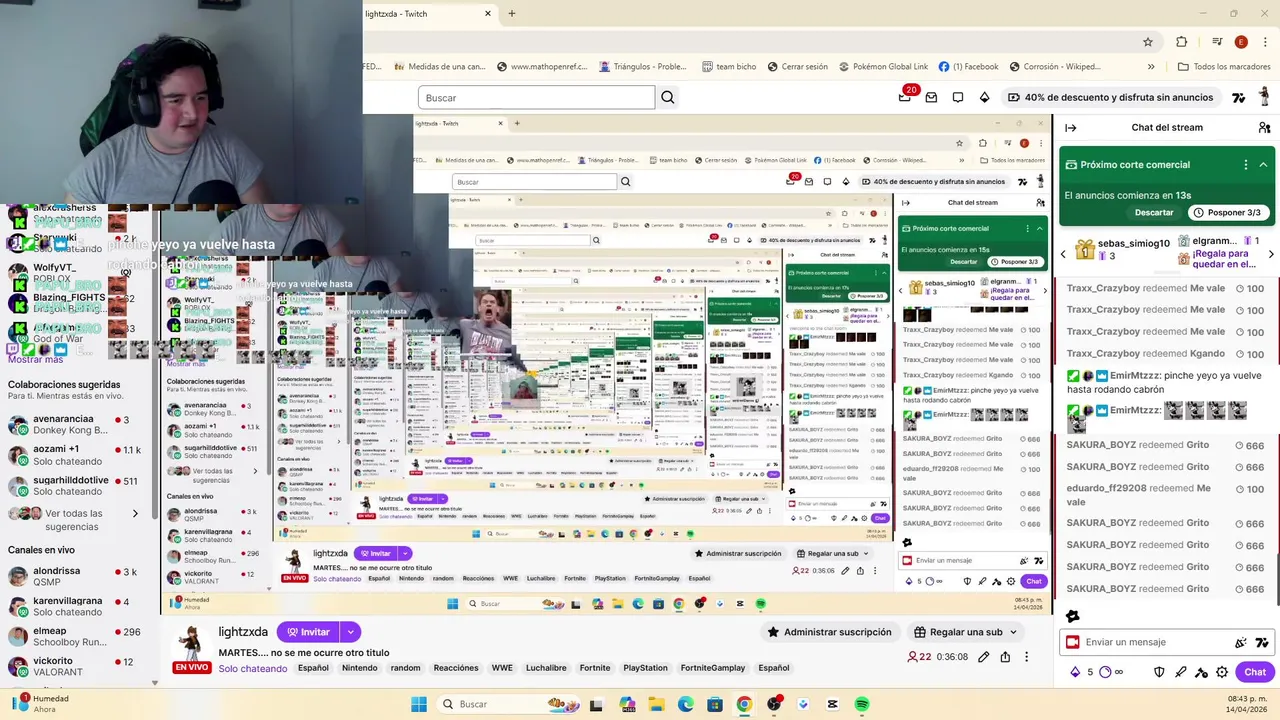Open channel points balance circle icon

point(1105,672)
